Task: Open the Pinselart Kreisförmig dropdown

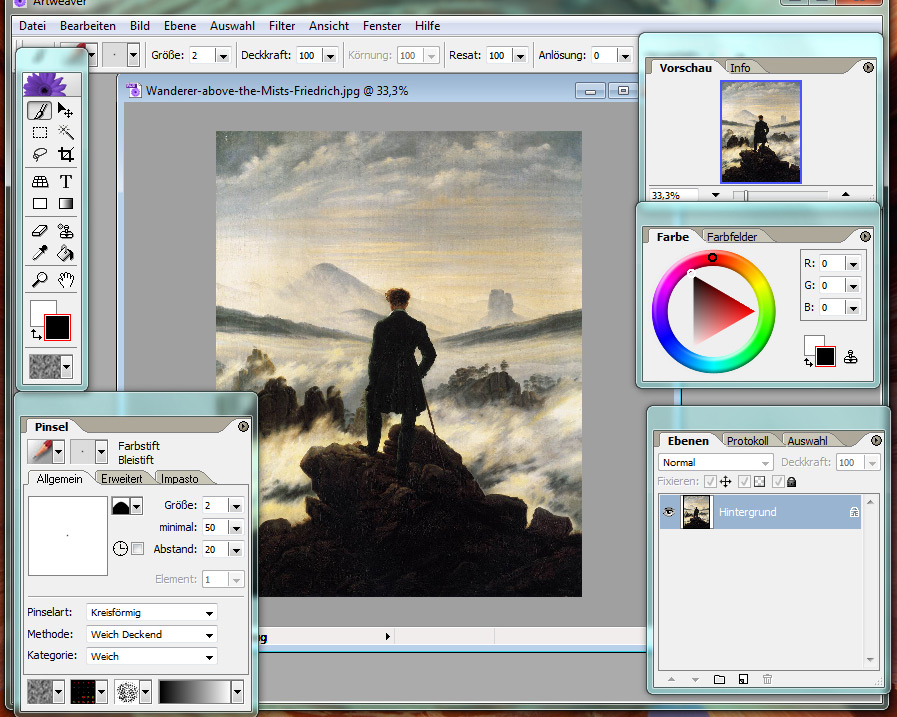Action: click(152, 612)
